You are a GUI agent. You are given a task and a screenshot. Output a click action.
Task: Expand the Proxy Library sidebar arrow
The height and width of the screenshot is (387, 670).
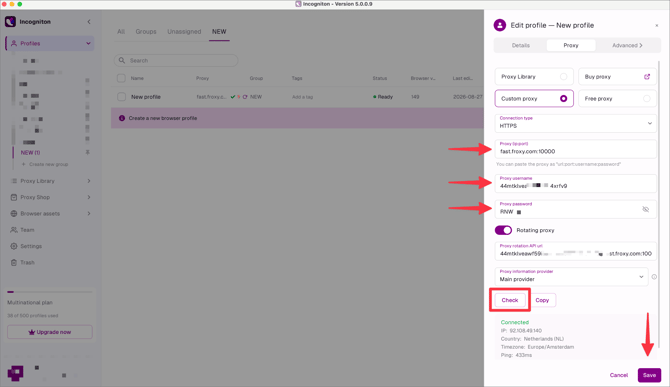pos(89,181)
